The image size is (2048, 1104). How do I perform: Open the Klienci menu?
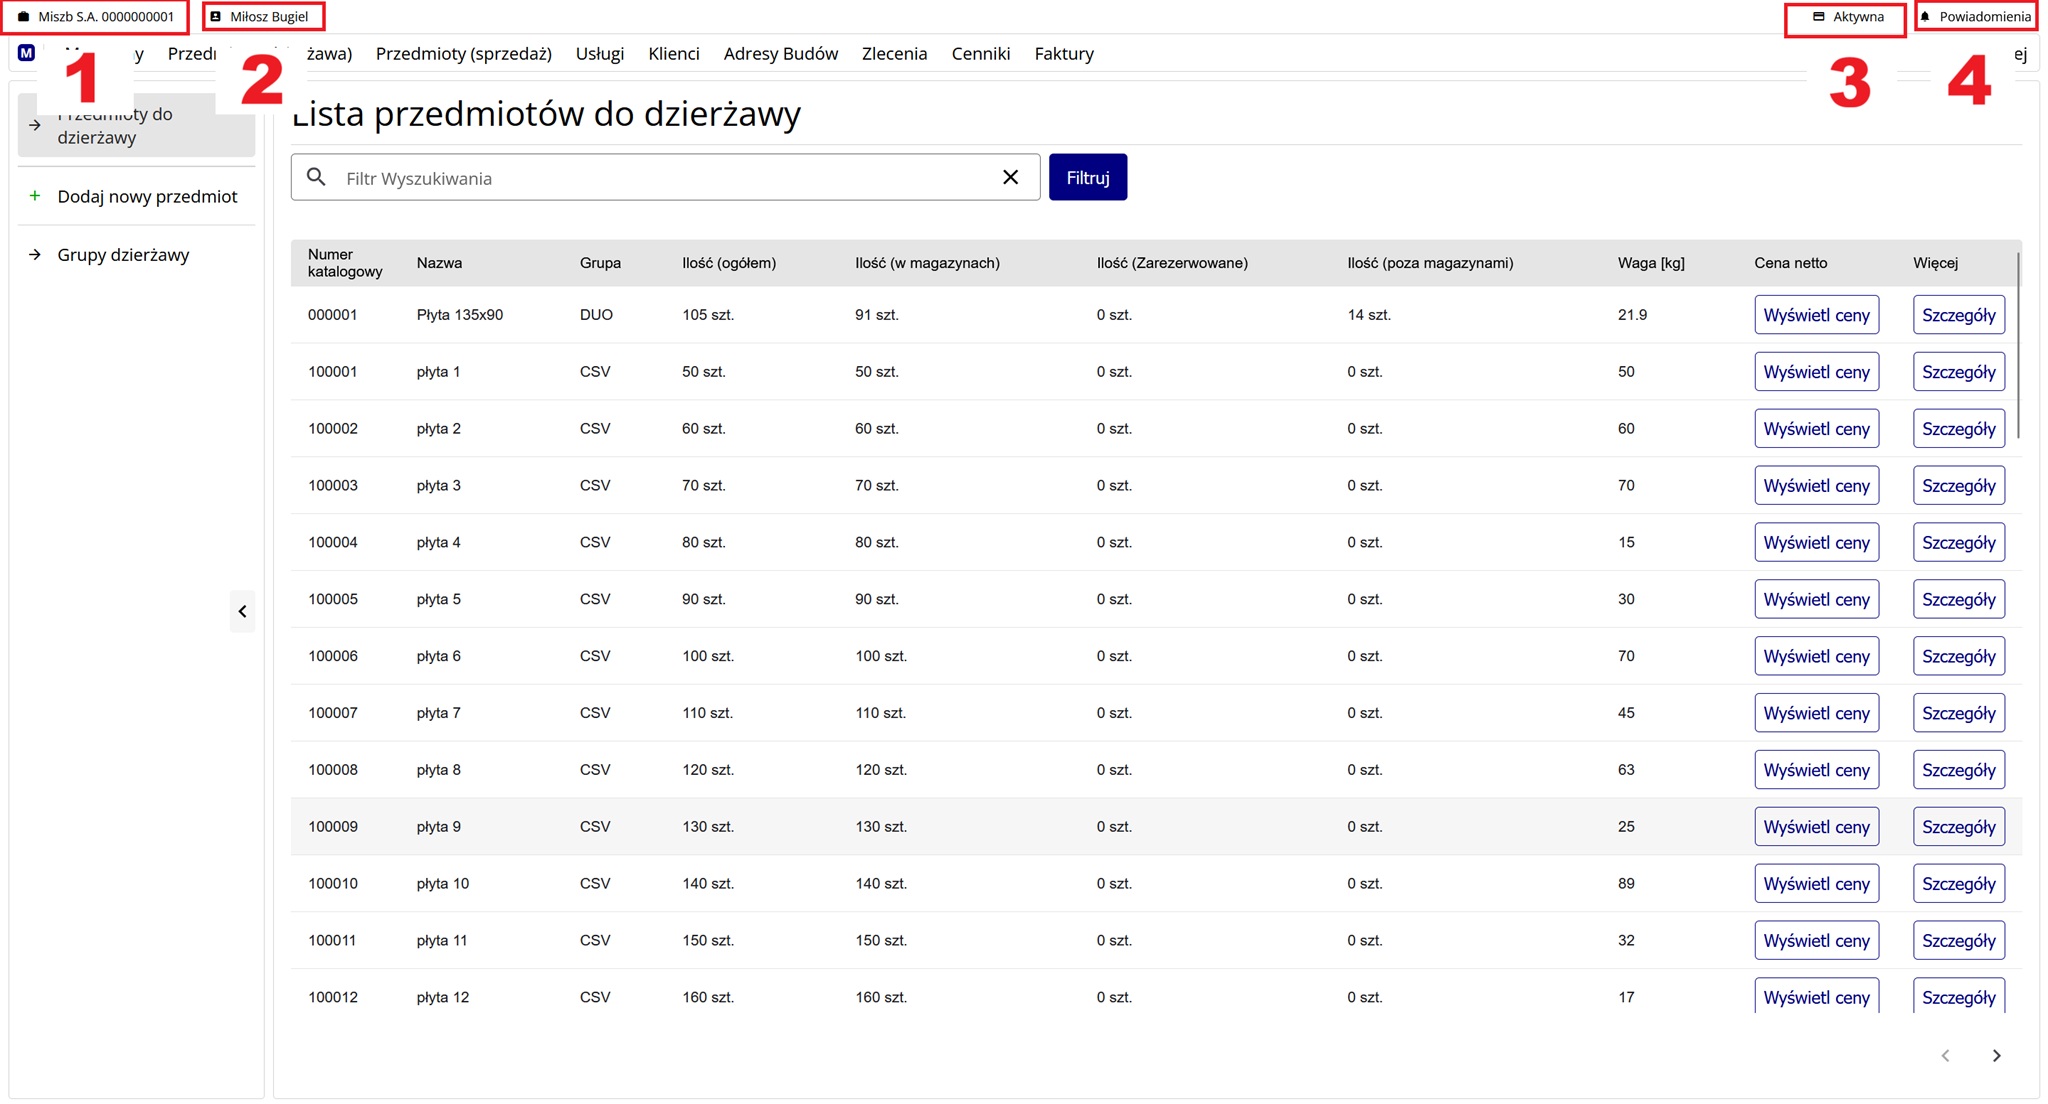673,54
